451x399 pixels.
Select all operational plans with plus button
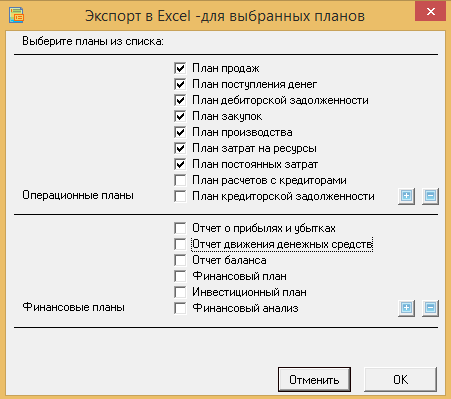coord(406,196)
